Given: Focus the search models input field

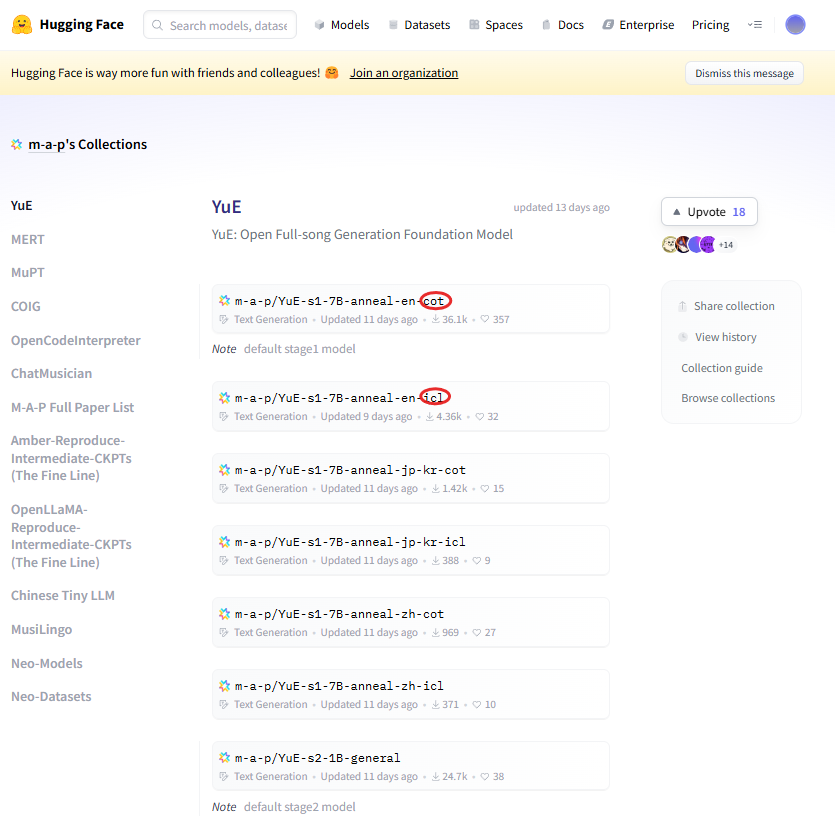Looking at the screenshot, I should pos(220,25).
